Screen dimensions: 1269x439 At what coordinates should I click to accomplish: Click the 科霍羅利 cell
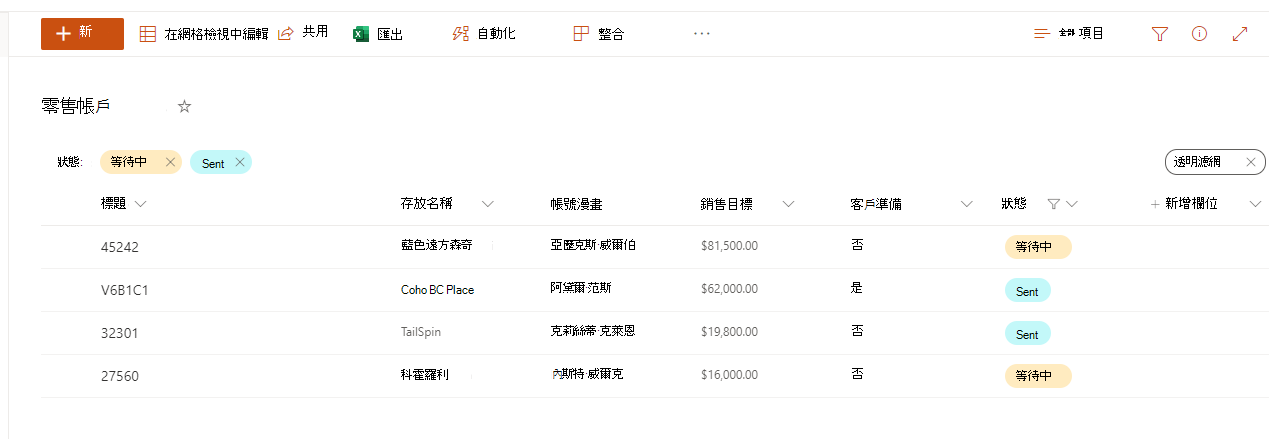click(x=425, y=375)
